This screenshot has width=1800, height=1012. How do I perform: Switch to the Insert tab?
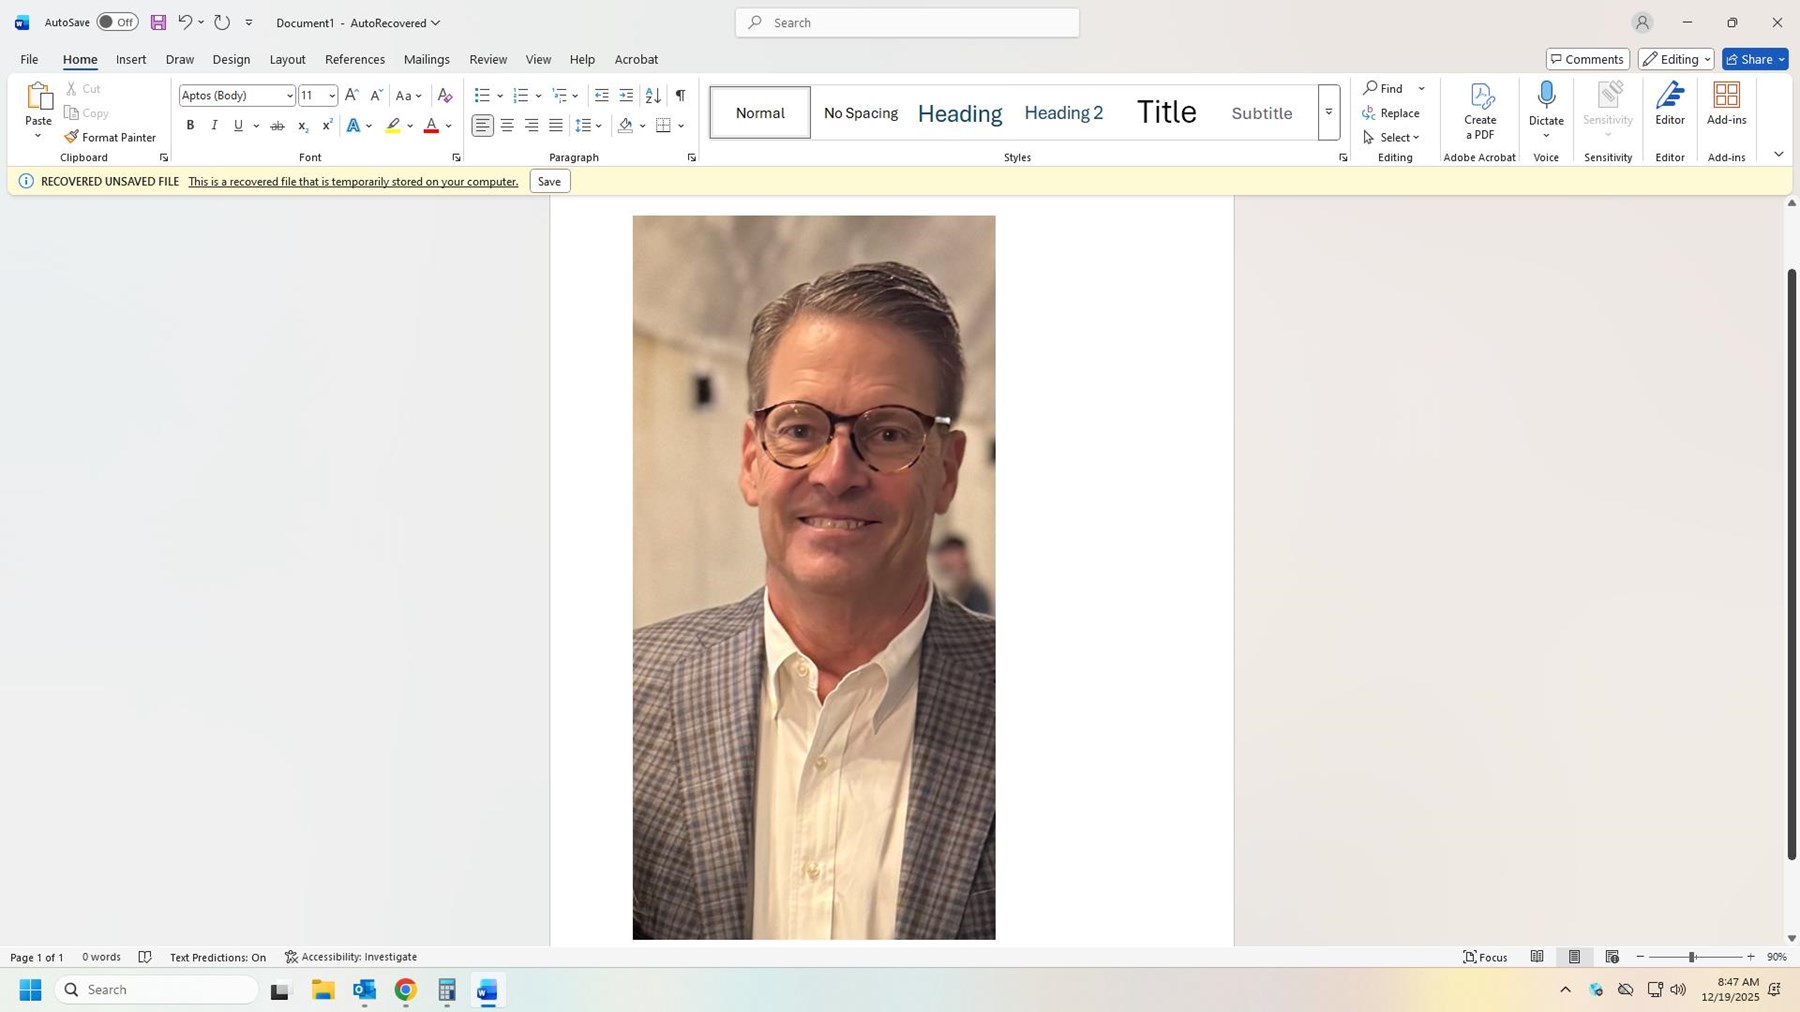(131, 59)
